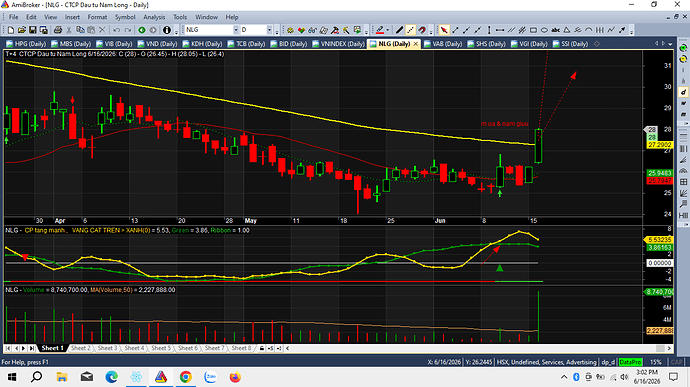Open the black info (i) icon
This screenshot has height=387, width=690.
(x=167, y=30)
